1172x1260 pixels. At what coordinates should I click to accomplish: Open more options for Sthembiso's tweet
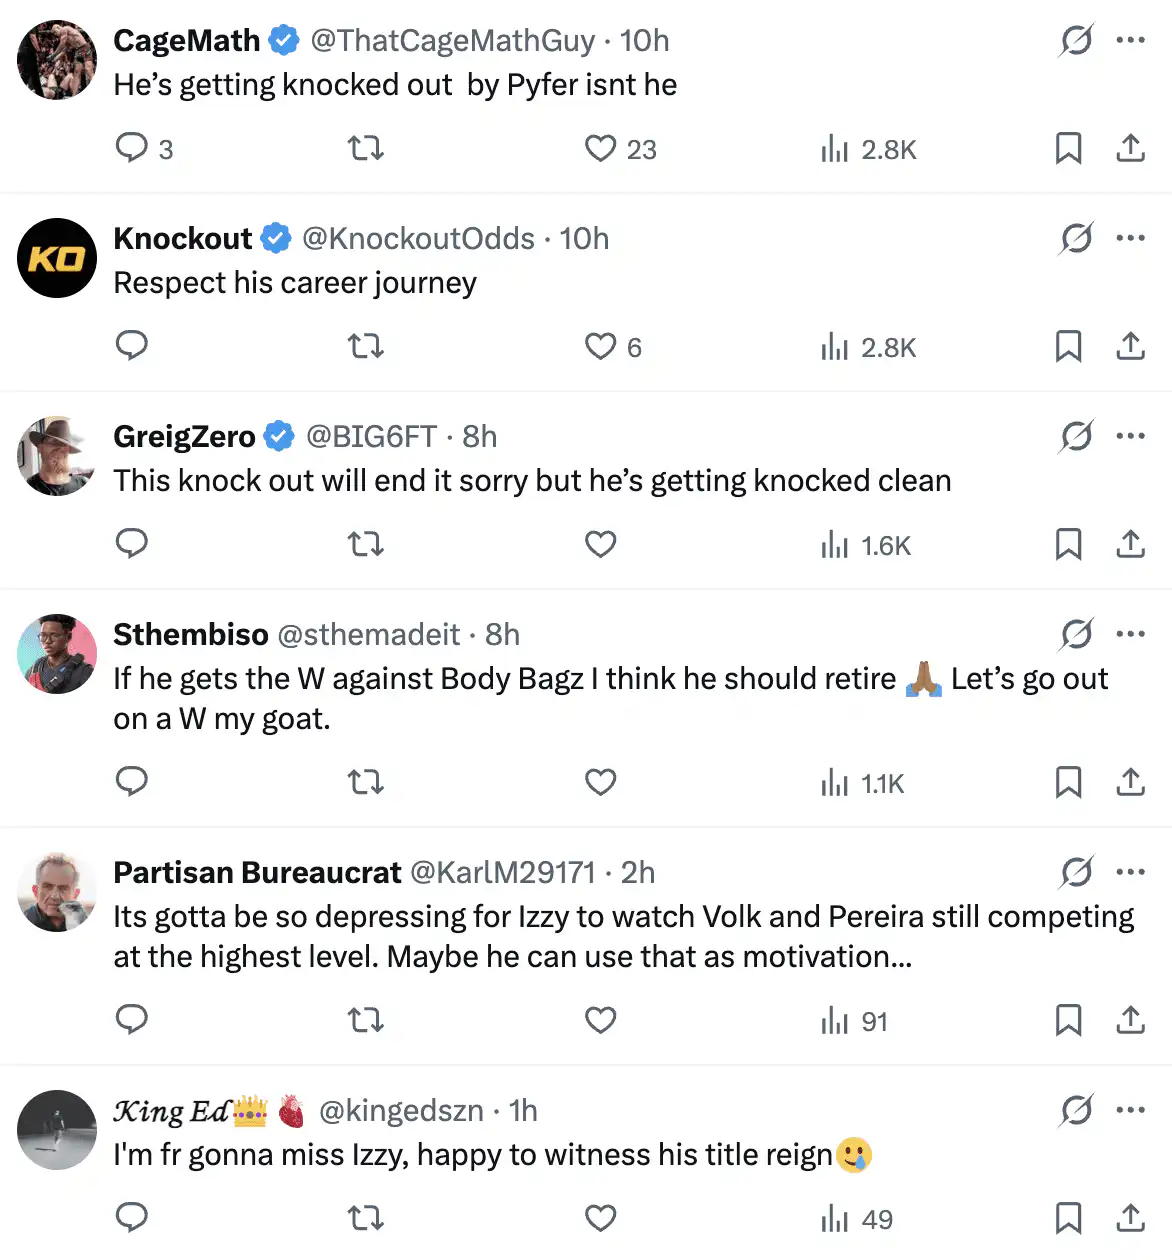[x=1130, y=633]
